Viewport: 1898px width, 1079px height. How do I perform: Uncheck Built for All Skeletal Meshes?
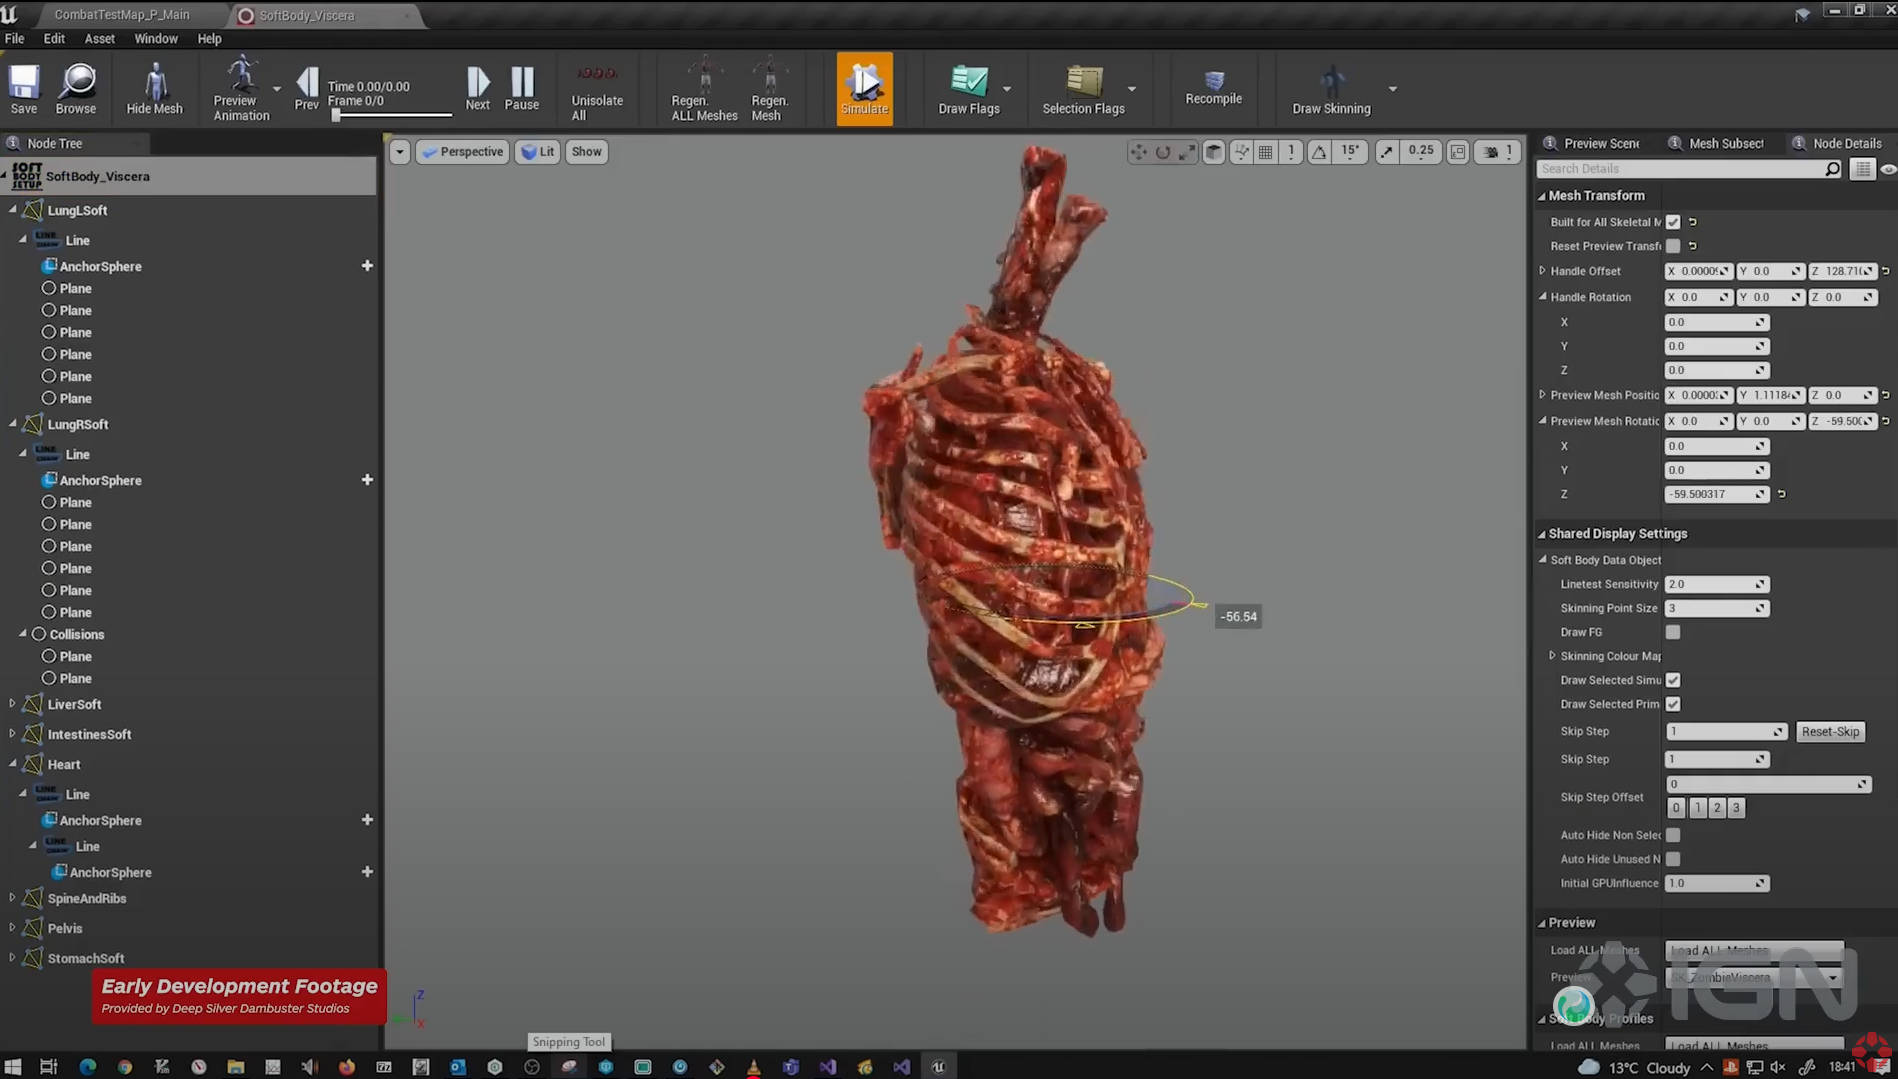1673,222
